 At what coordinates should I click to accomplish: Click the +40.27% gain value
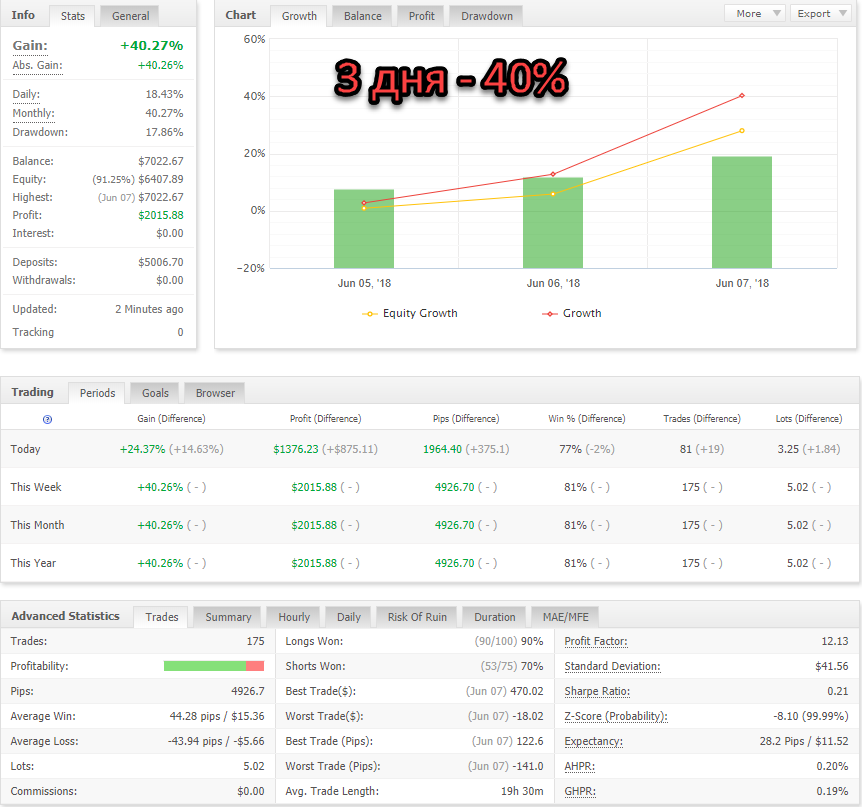click(152, 46)
